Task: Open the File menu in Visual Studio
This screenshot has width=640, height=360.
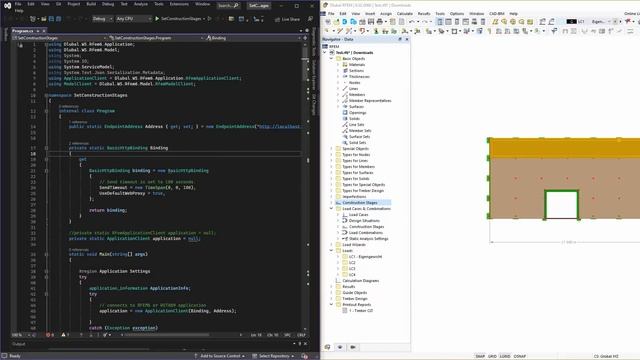Action: (x=18, y=4)
